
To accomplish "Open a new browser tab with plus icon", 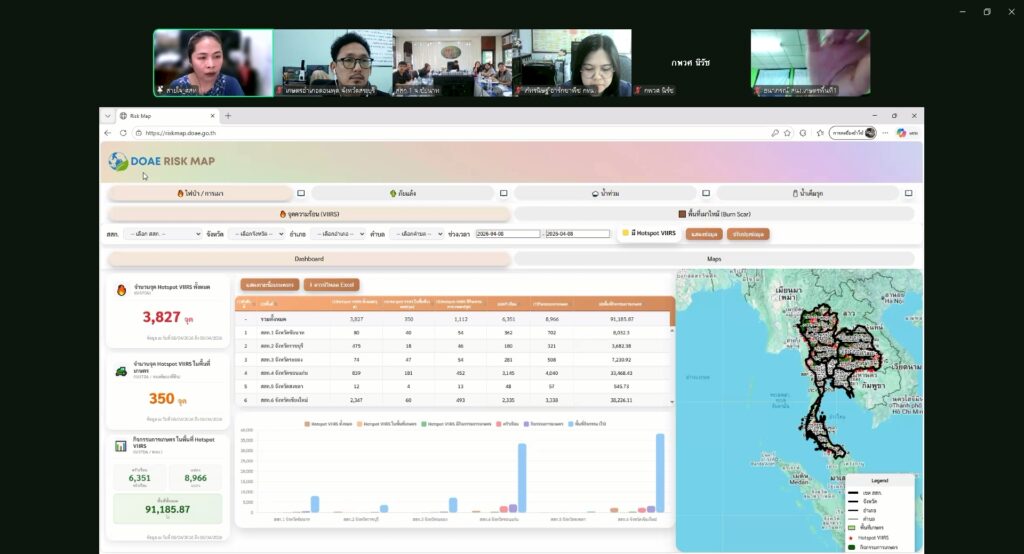I will point(228,116).
